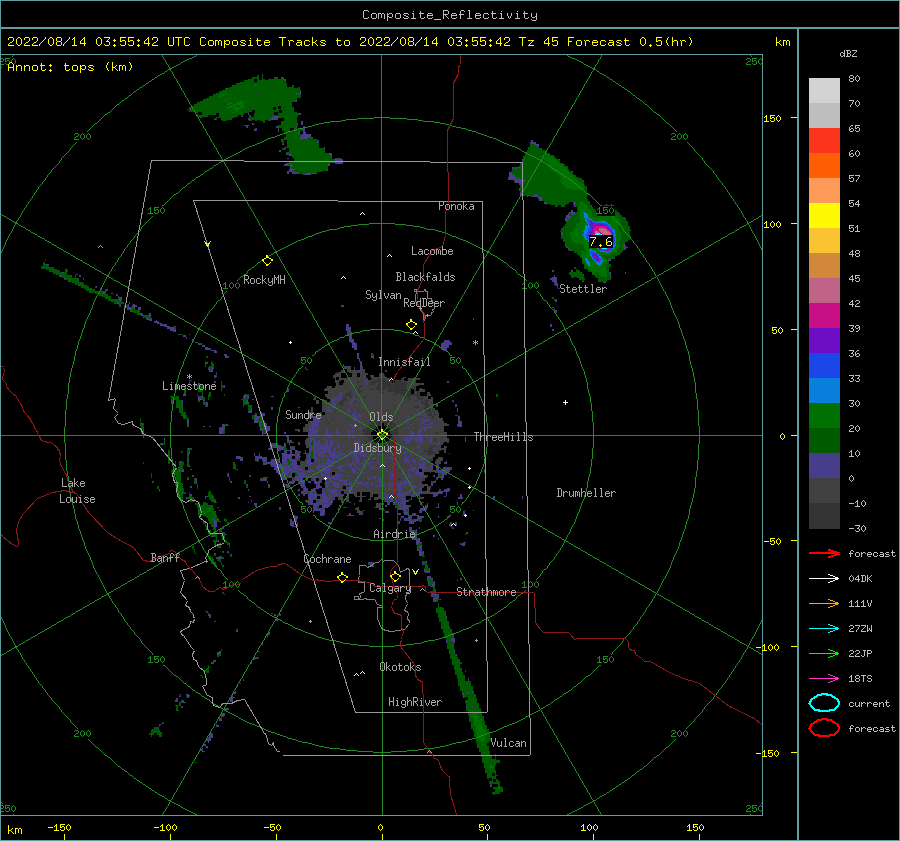Click the green 22JP arrow legend icon

(824, 653)
